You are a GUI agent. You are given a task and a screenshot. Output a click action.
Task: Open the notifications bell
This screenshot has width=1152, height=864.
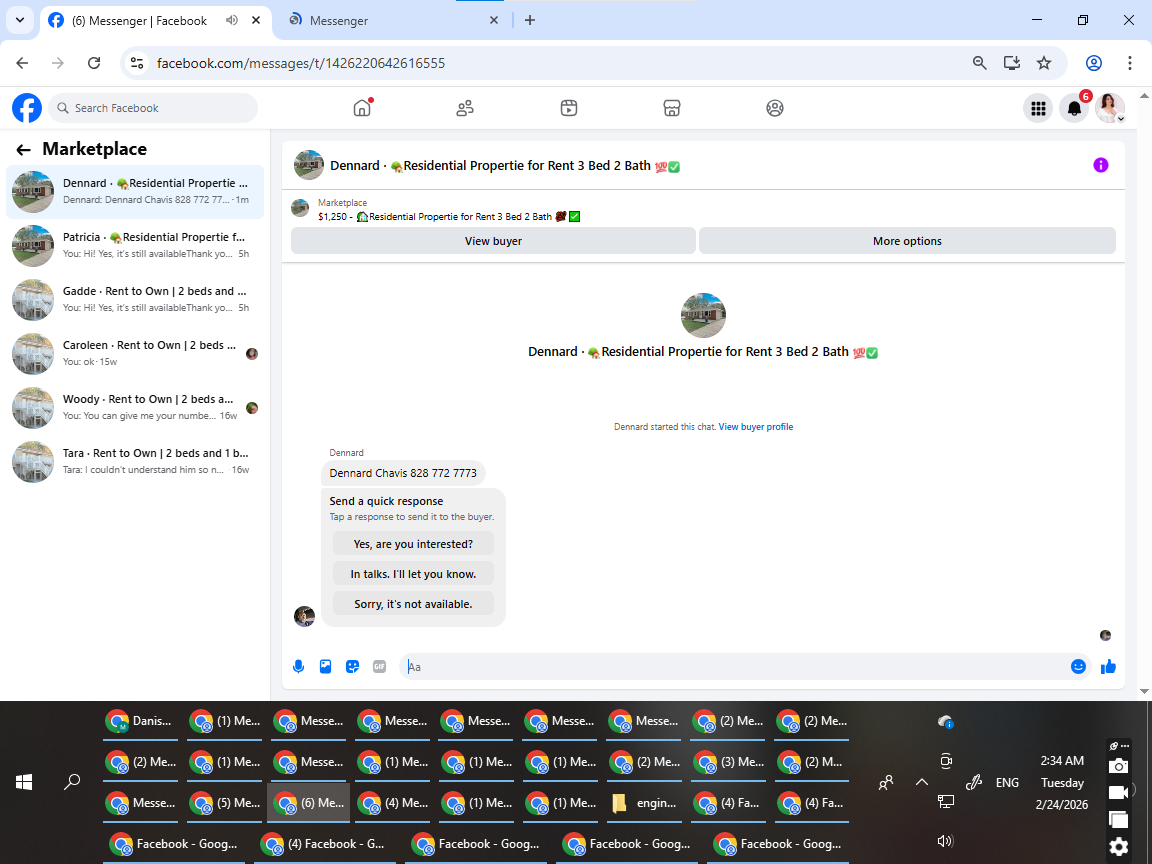pyautogui.click(x=1074, y=109)
